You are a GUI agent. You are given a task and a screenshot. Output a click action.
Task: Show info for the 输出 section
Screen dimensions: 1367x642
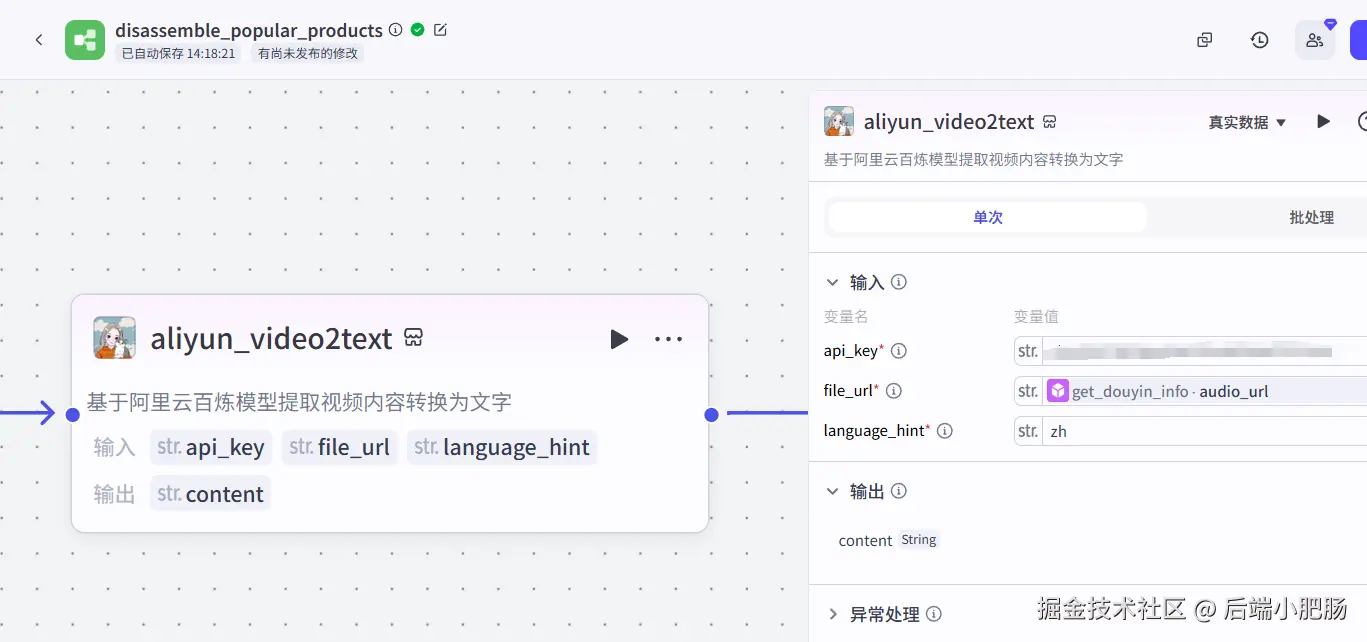[899, 491]
